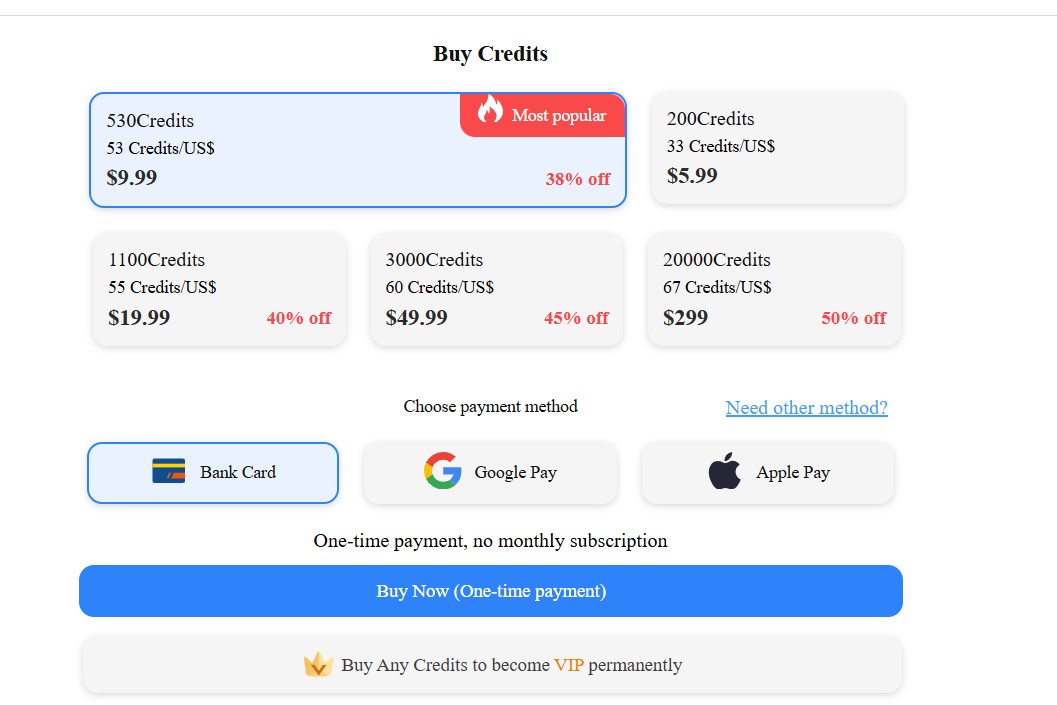Click the VIP crown icon

(318, 665)
